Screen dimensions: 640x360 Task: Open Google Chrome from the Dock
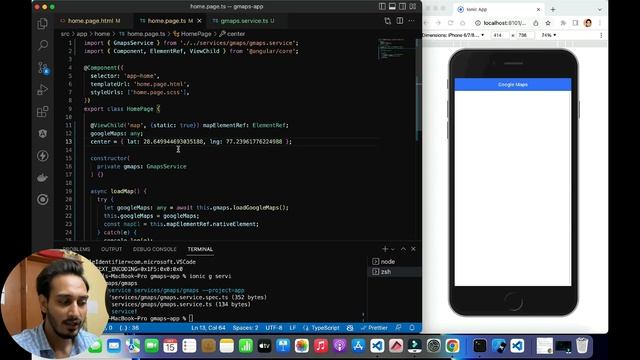tap(452, 346)
